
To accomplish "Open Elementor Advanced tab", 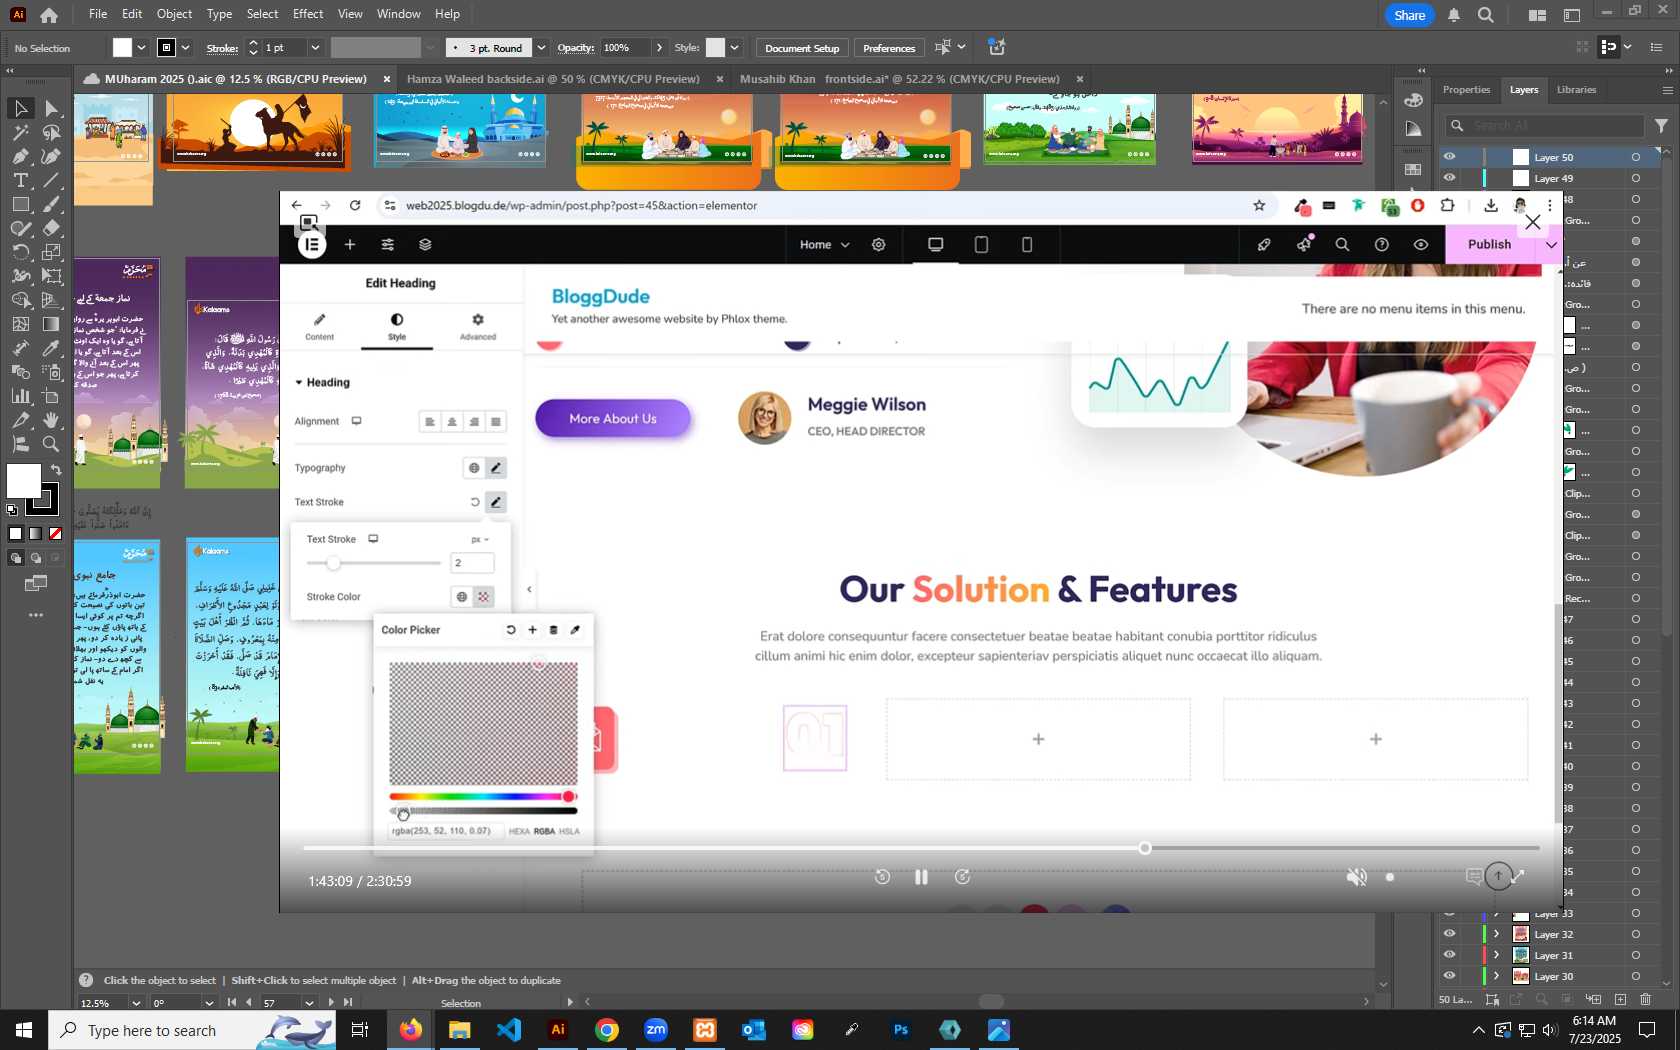I will [478, 326].
